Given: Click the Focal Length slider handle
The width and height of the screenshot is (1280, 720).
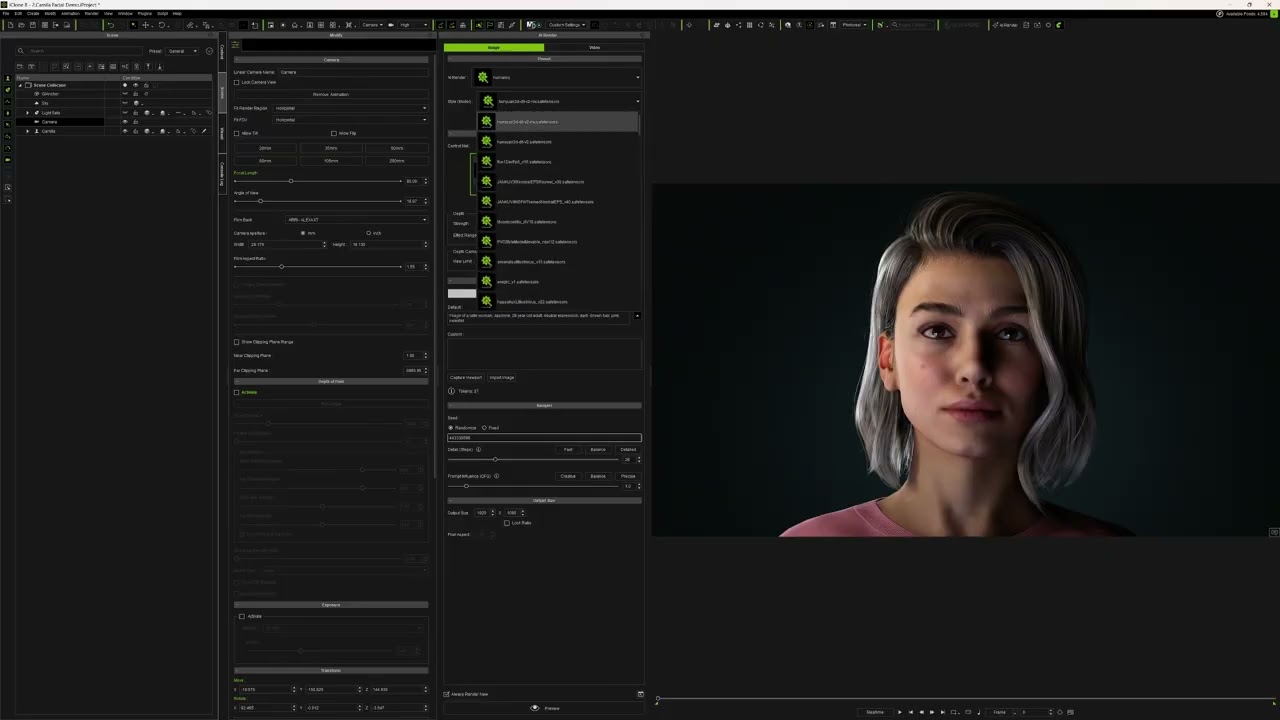Looking at the screenshot, I should (291, 181).
